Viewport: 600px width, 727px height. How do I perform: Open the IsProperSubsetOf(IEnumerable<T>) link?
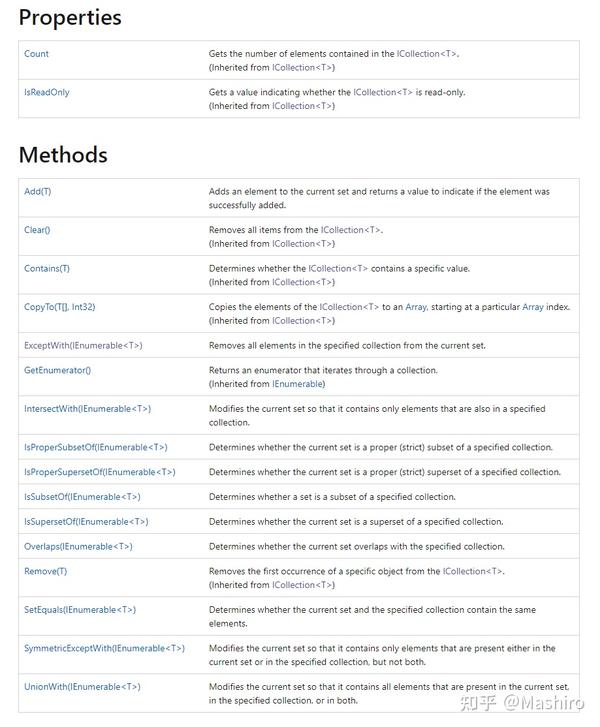click(96, 447)
